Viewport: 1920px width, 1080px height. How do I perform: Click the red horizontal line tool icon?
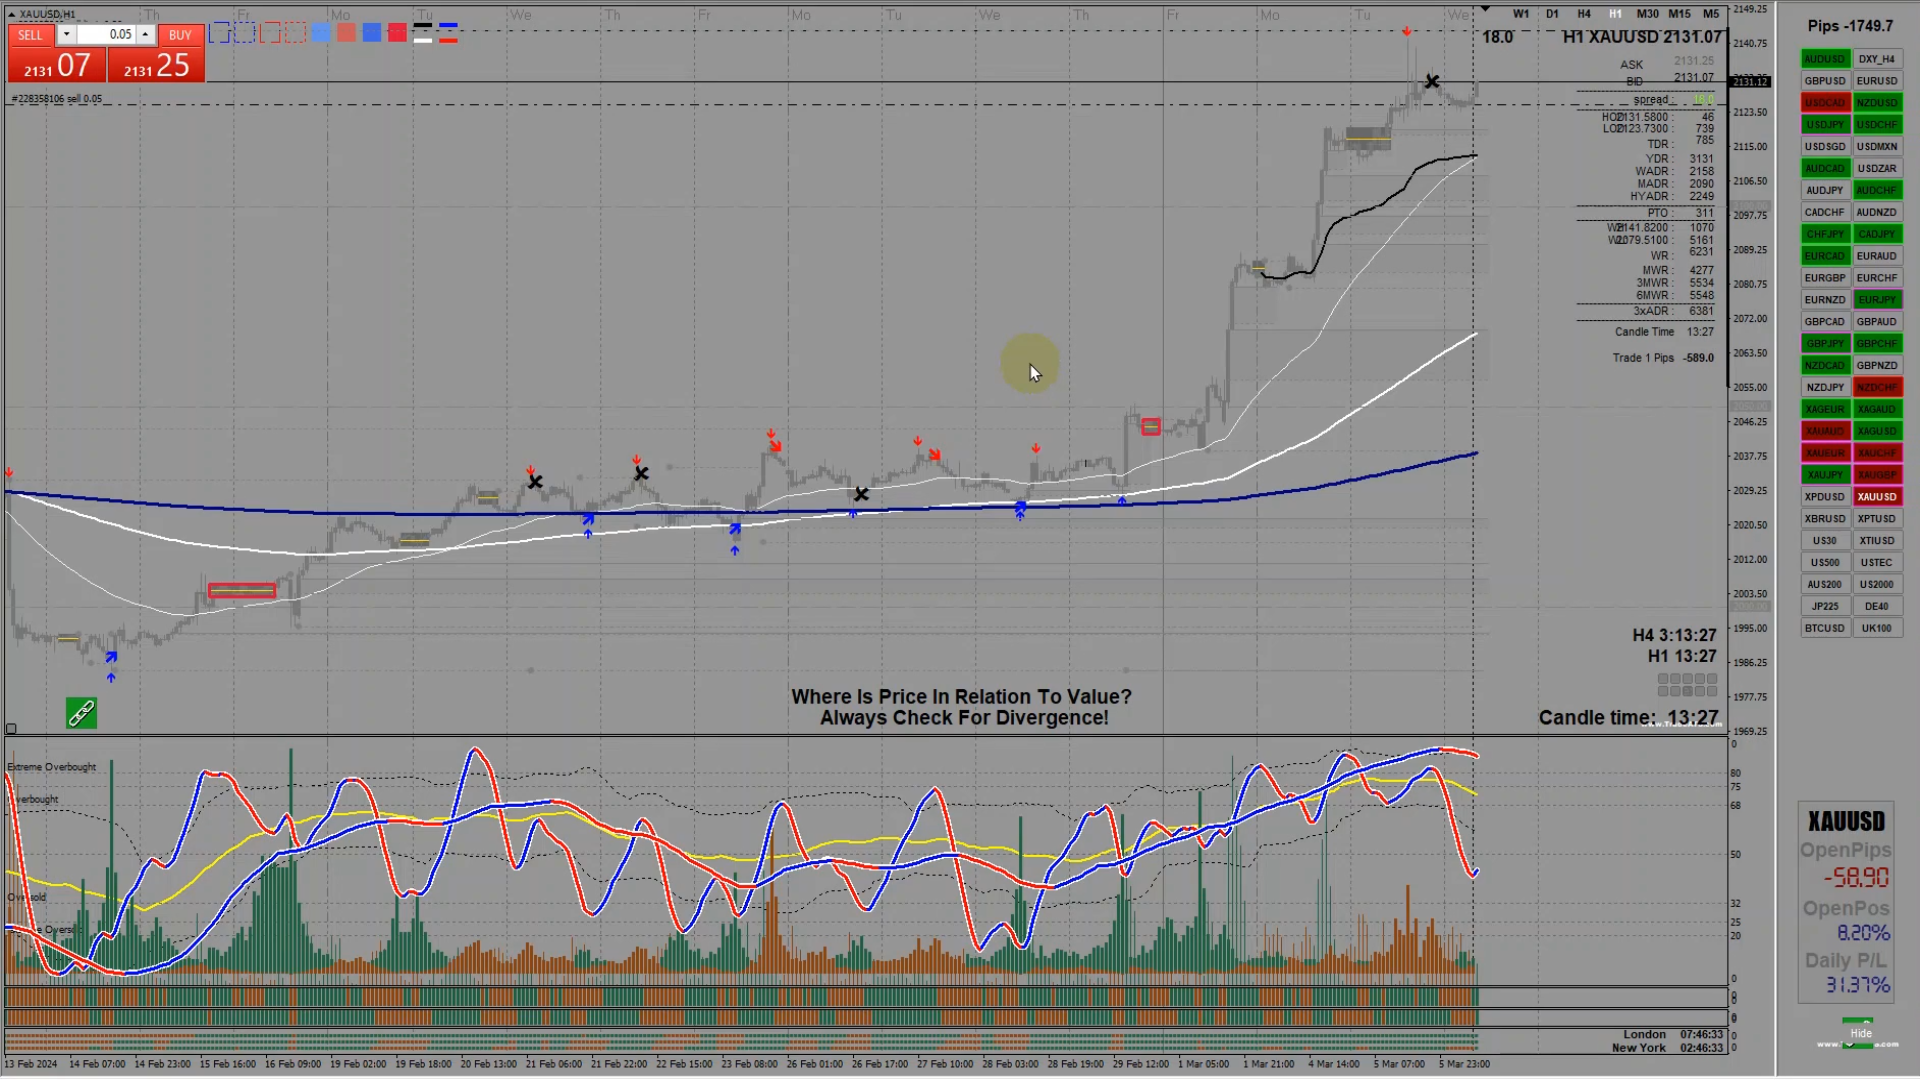point(448,39)
